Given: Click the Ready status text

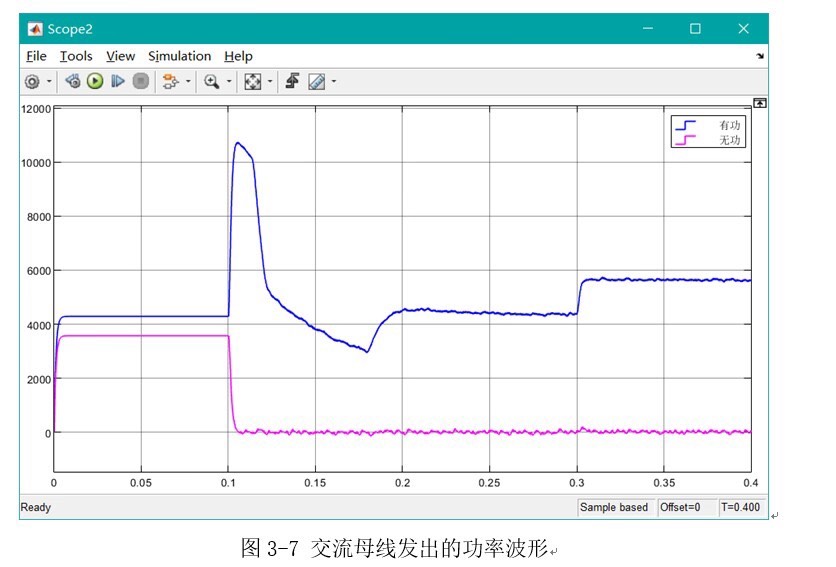Looking at the screenshot, I should (x=36, y=507).
